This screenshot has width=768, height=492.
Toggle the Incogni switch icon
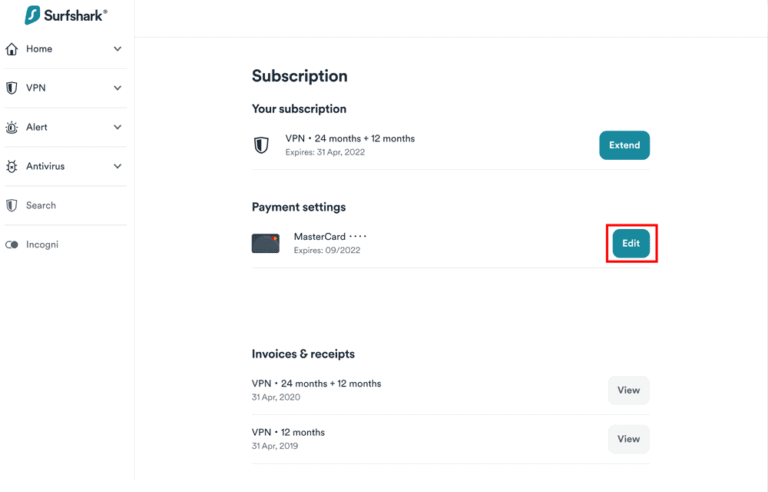coord(12,244)
